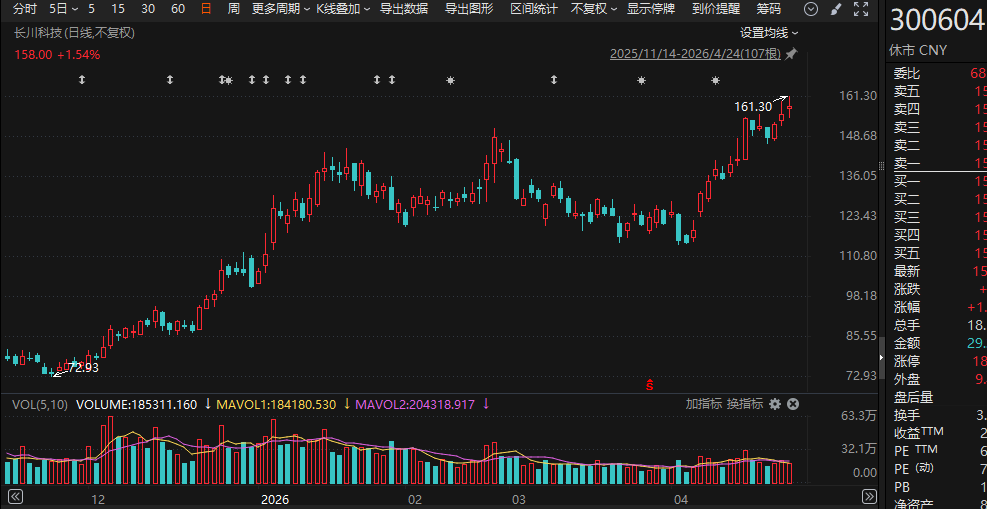Switch to 分时 intraday tab

click(24, 9)
